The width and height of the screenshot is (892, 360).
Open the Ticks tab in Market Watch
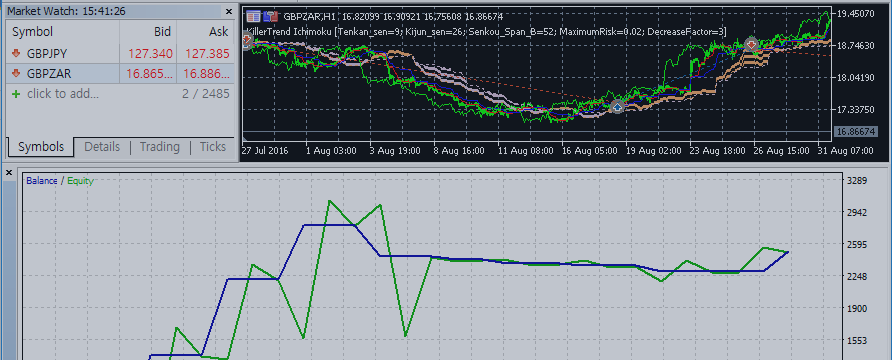tap(213, 147)
